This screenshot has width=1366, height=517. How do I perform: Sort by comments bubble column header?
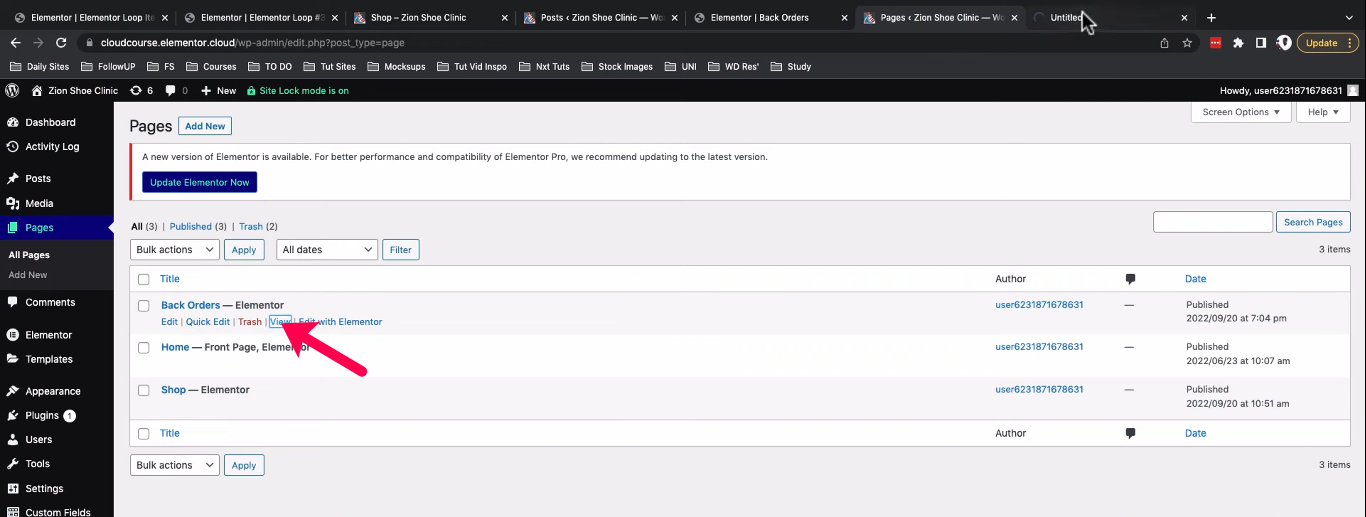(1130, 278)
